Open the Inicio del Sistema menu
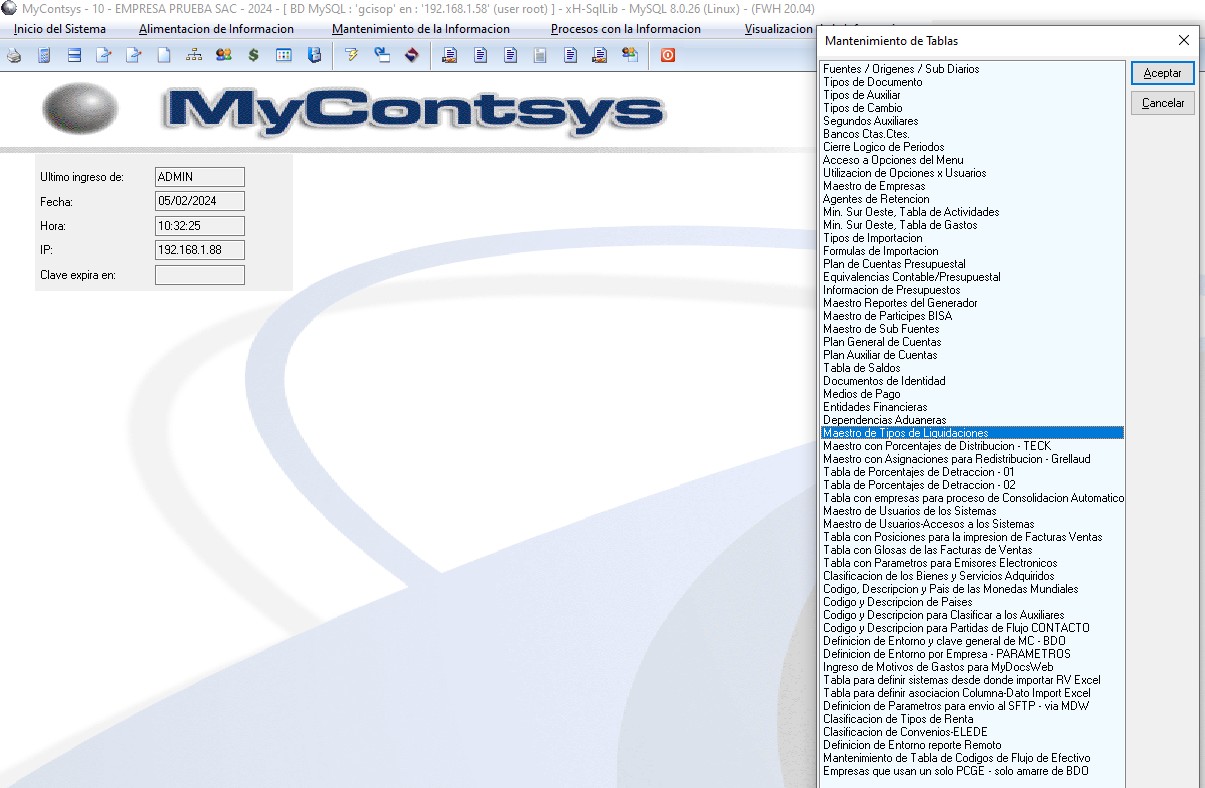The image size is (1205, 788). (x=60, y=29)
